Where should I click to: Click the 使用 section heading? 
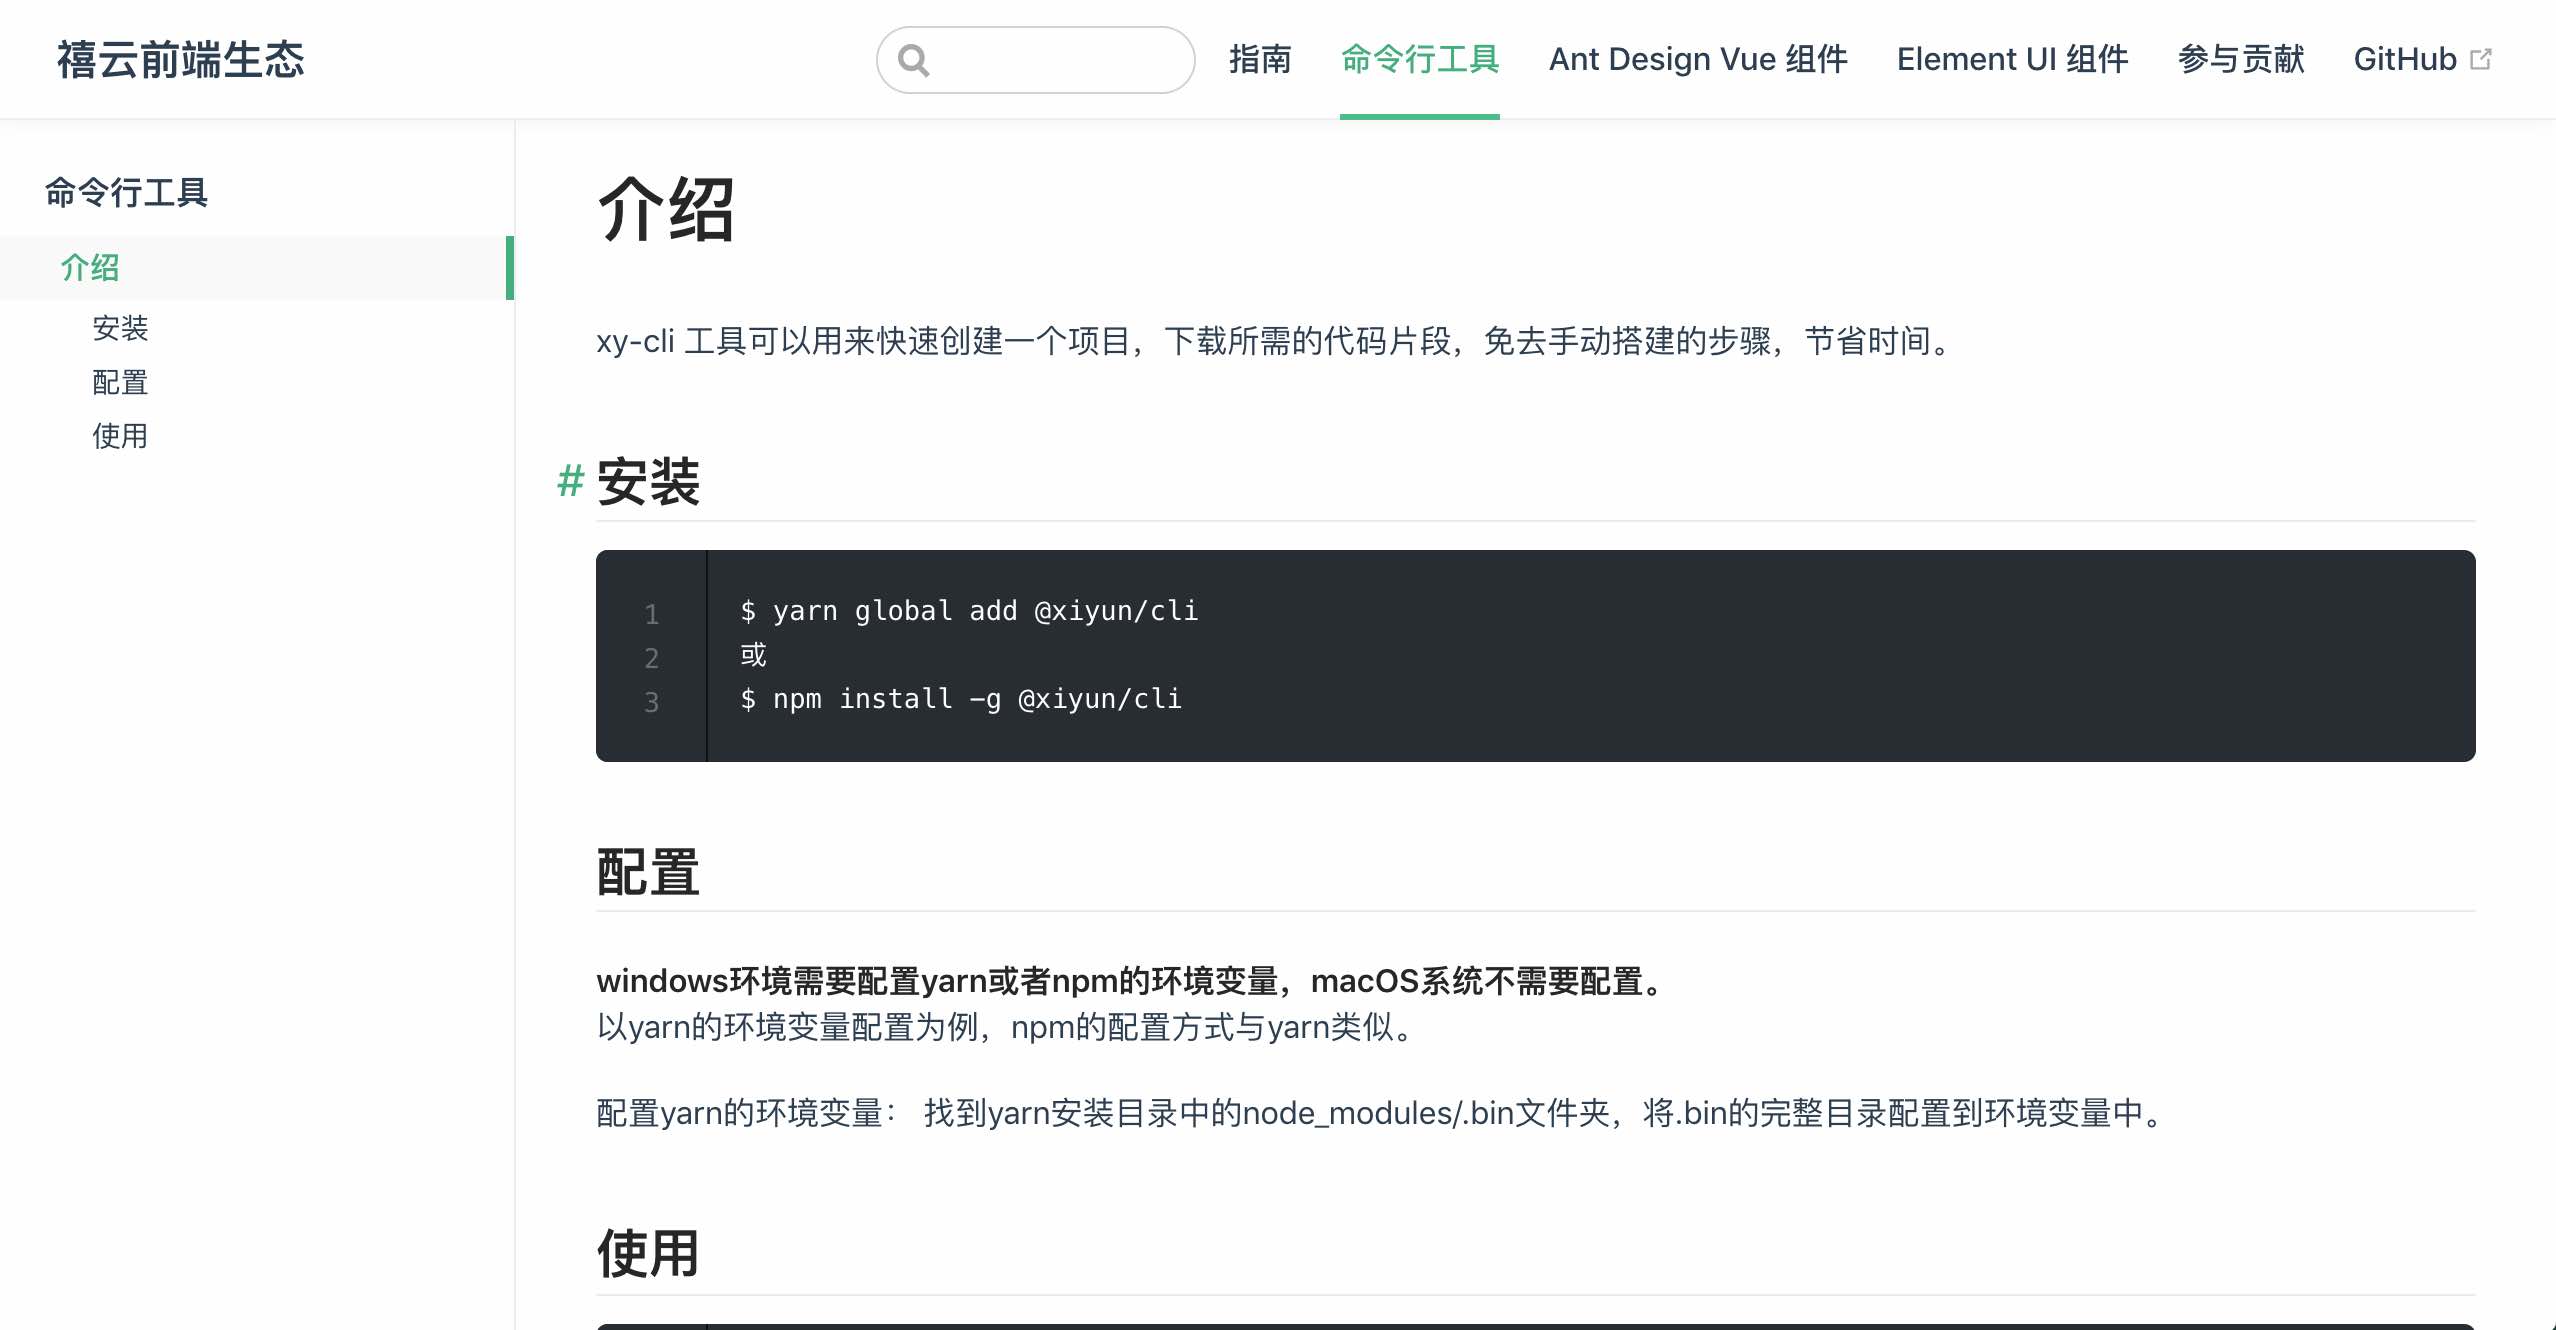pos(648,1254)
